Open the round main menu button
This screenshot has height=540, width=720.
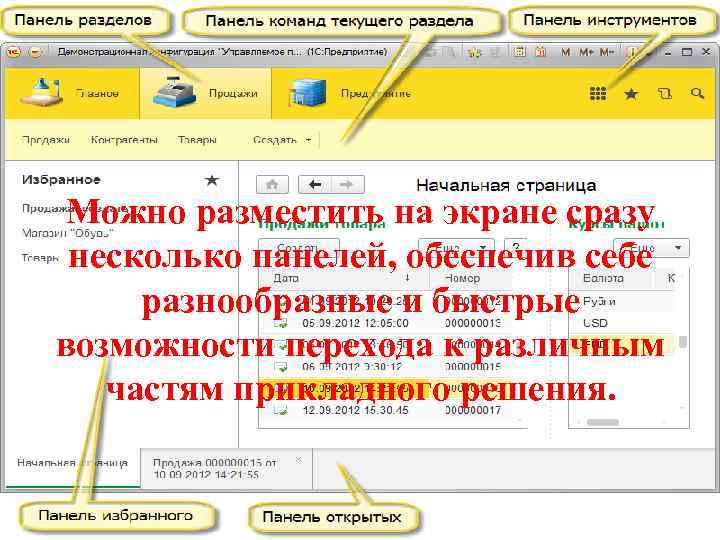tap(35, 52)
